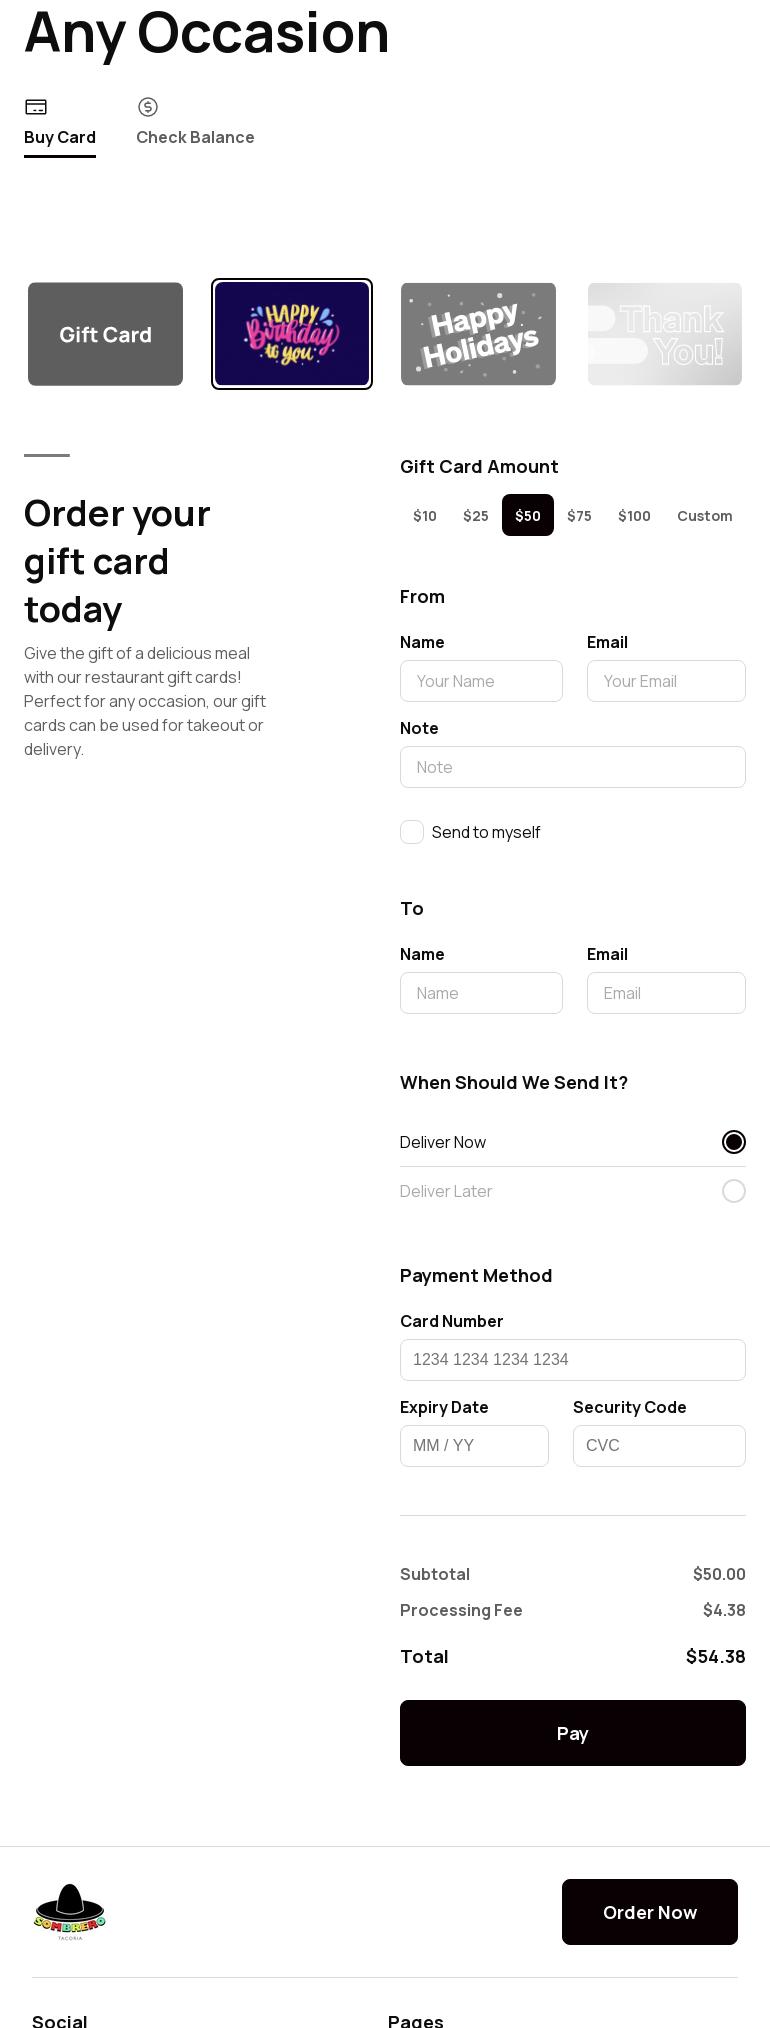
Task: Select the Thank You card design
Action: pos(665,334)
